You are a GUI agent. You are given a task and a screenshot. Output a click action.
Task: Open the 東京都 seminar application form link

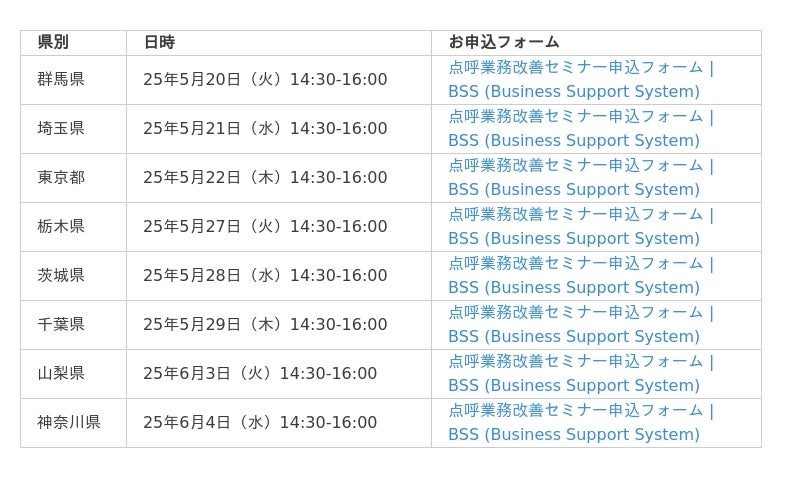click(581, 178)
